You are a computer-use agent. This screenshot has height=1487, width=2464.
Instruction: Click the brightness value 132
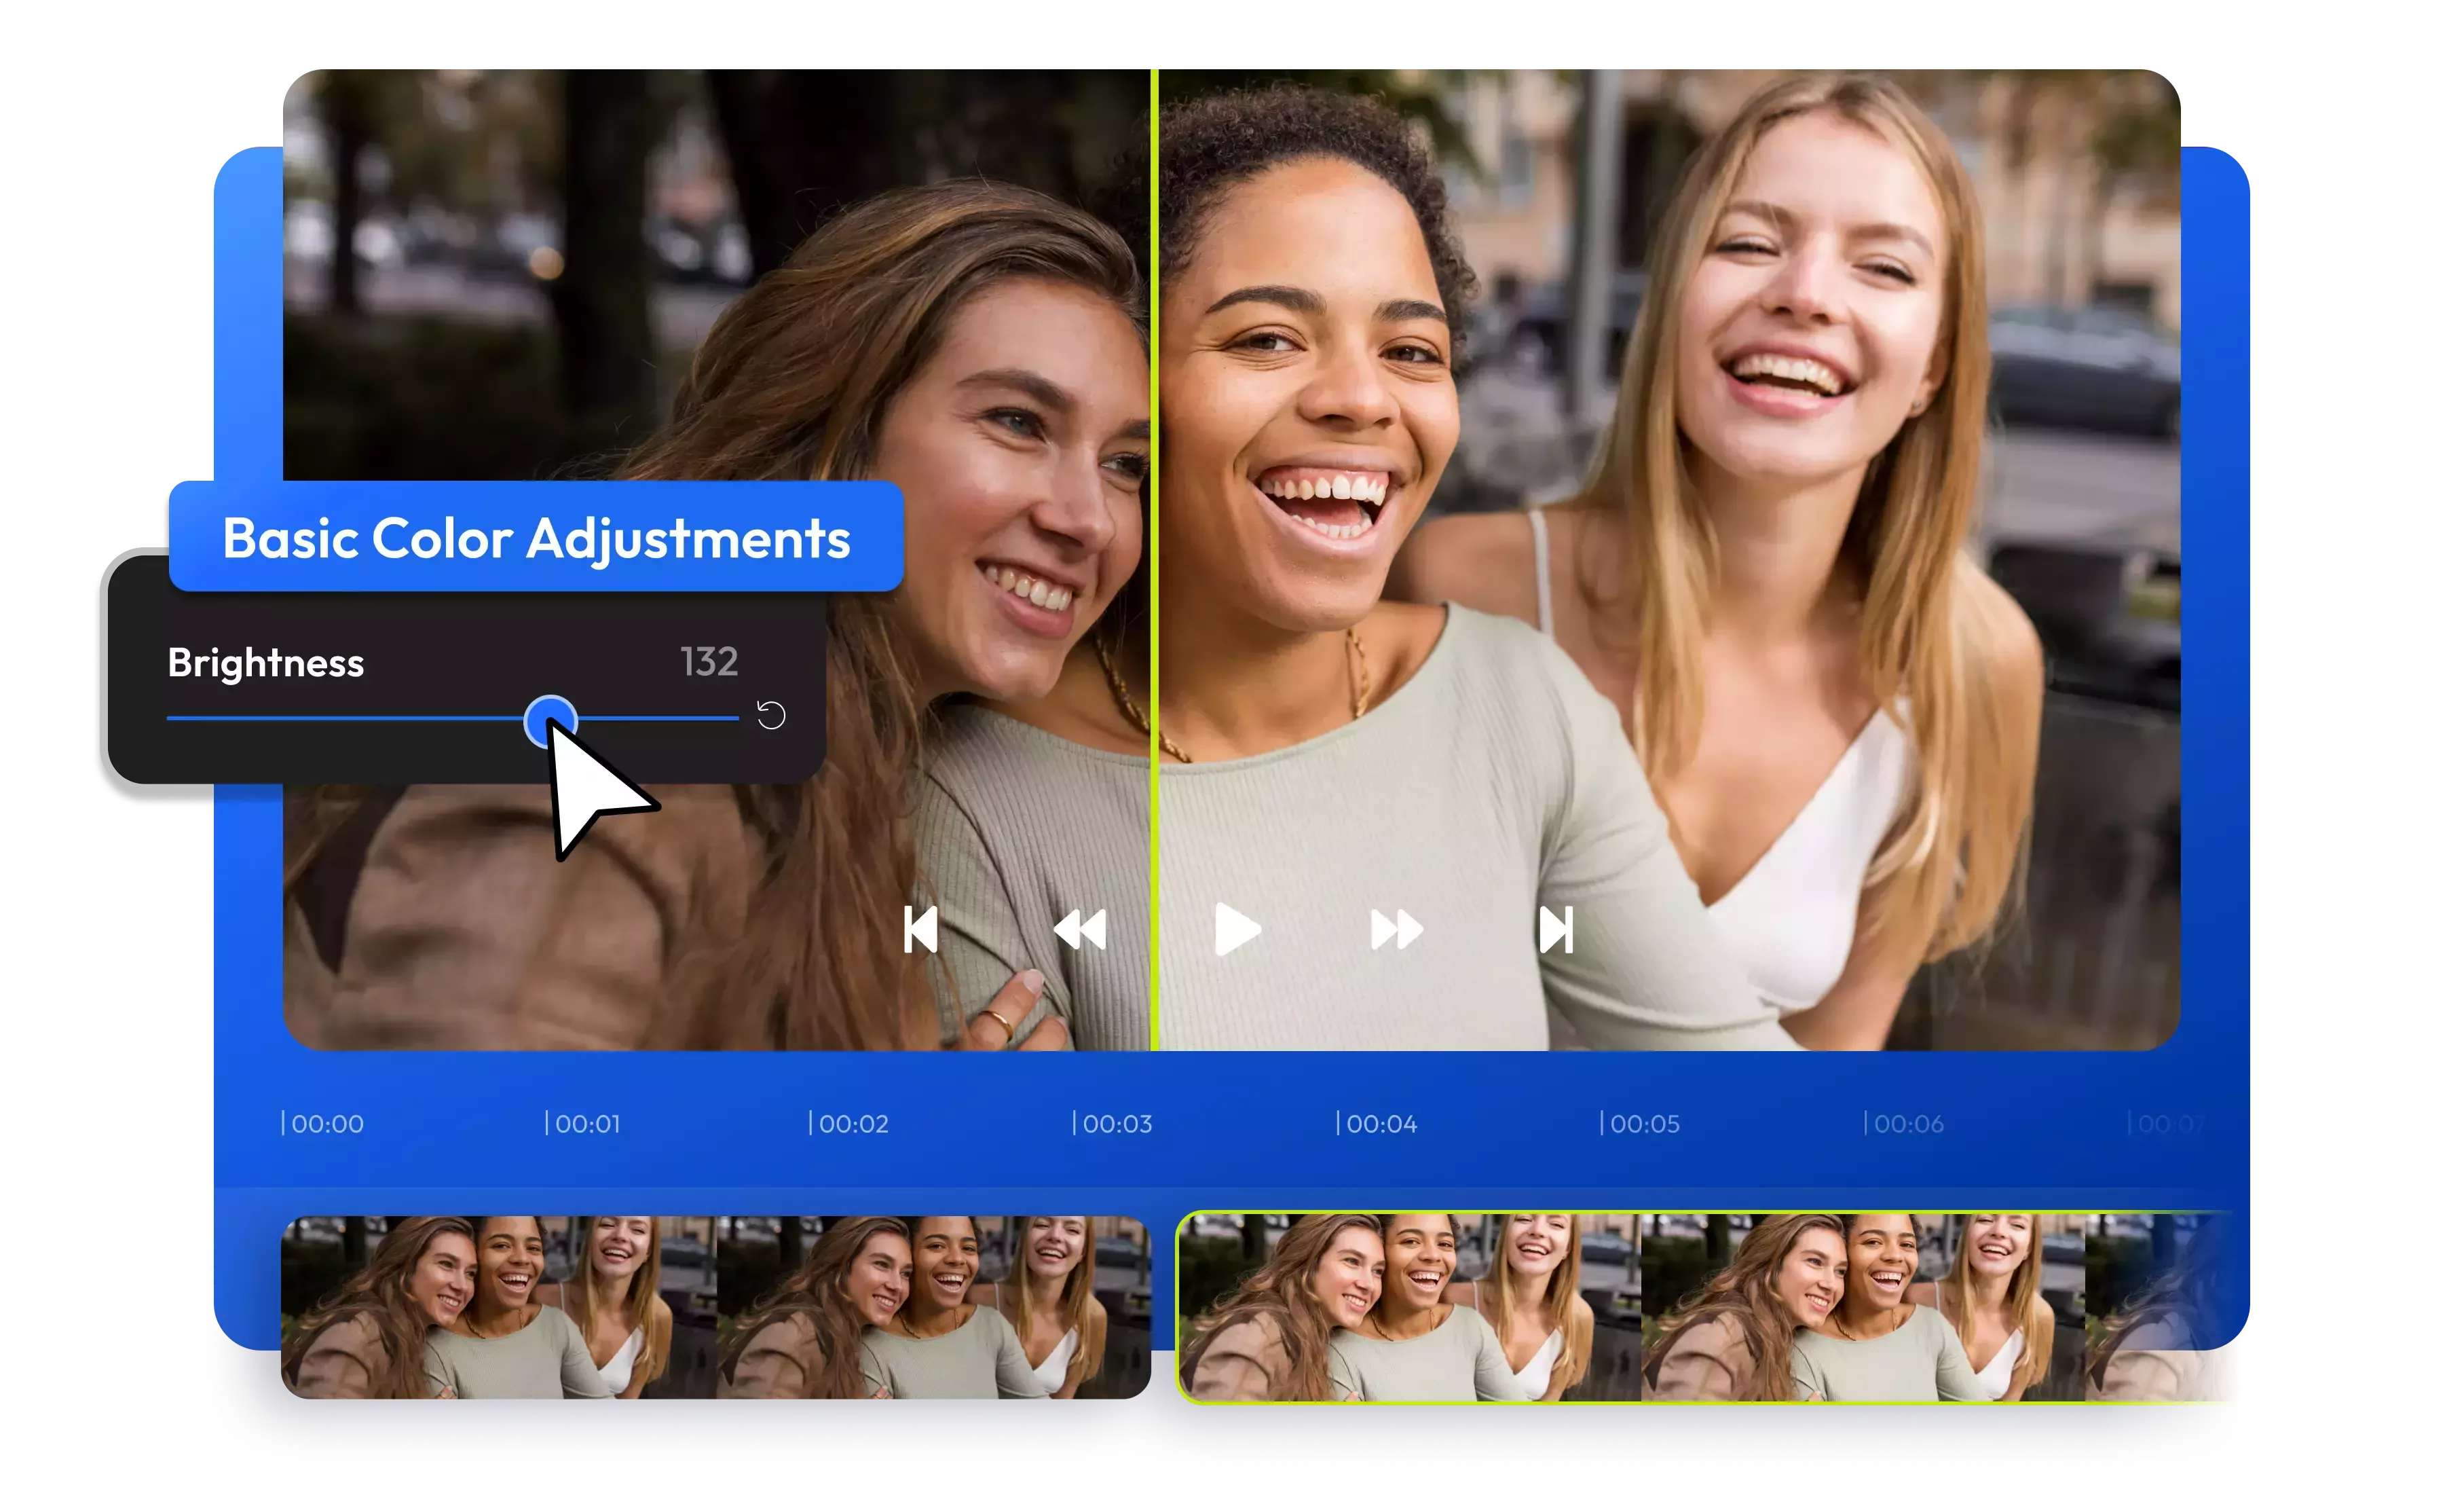tap(709, 662)
